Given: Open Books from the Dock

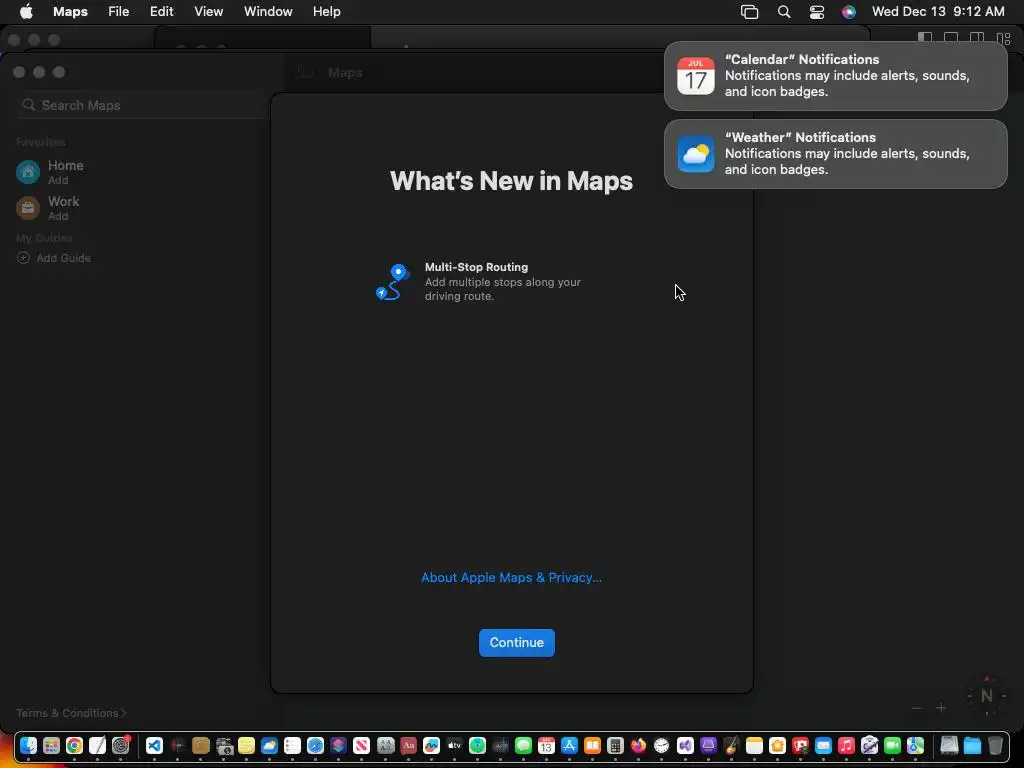Looking at the screenshot, I should pyautogui.click(x=592, y=745).
